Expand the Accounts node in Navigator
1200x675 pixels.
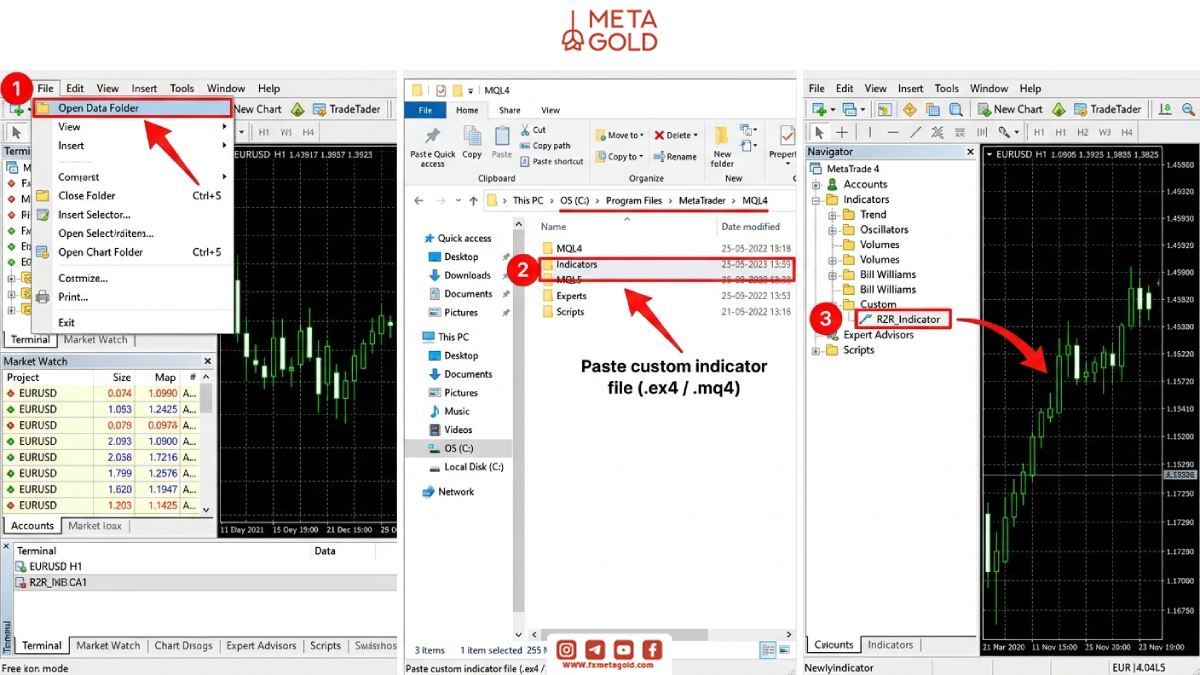816,184
